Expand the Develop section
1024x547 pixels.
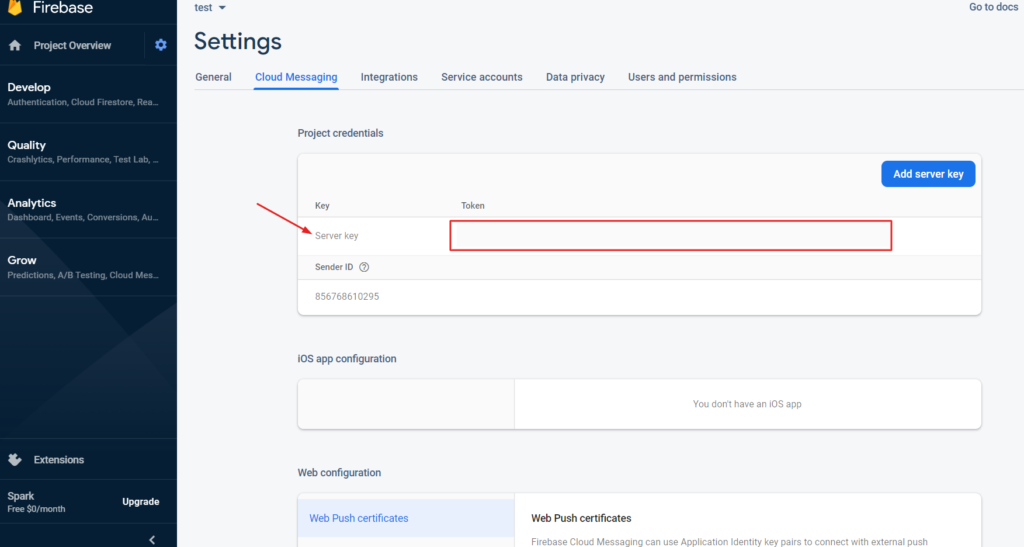point(88,94)
